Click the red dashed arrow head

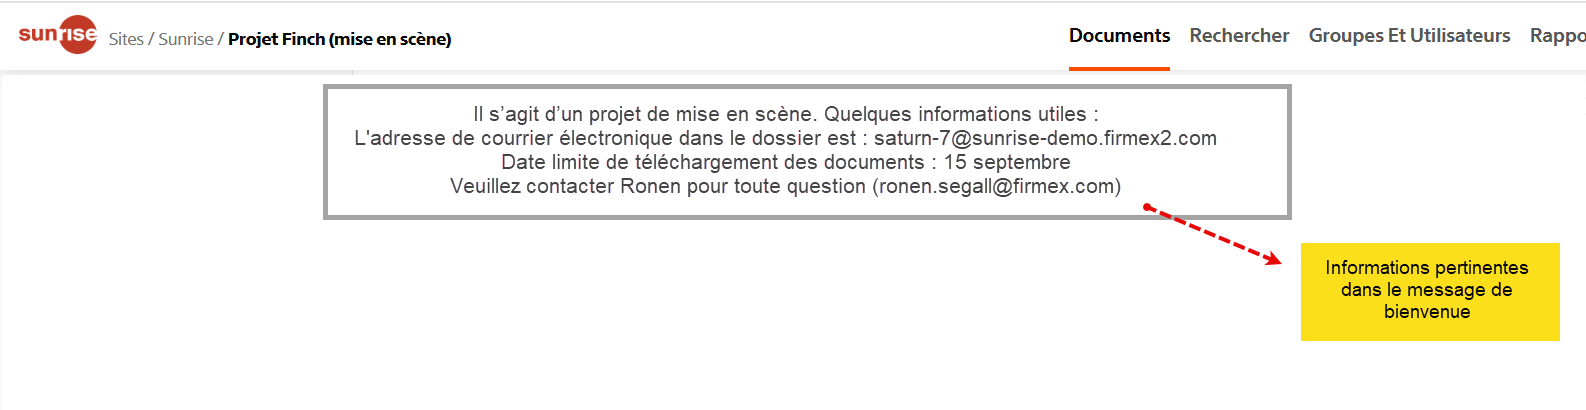tap(1272, 259)
